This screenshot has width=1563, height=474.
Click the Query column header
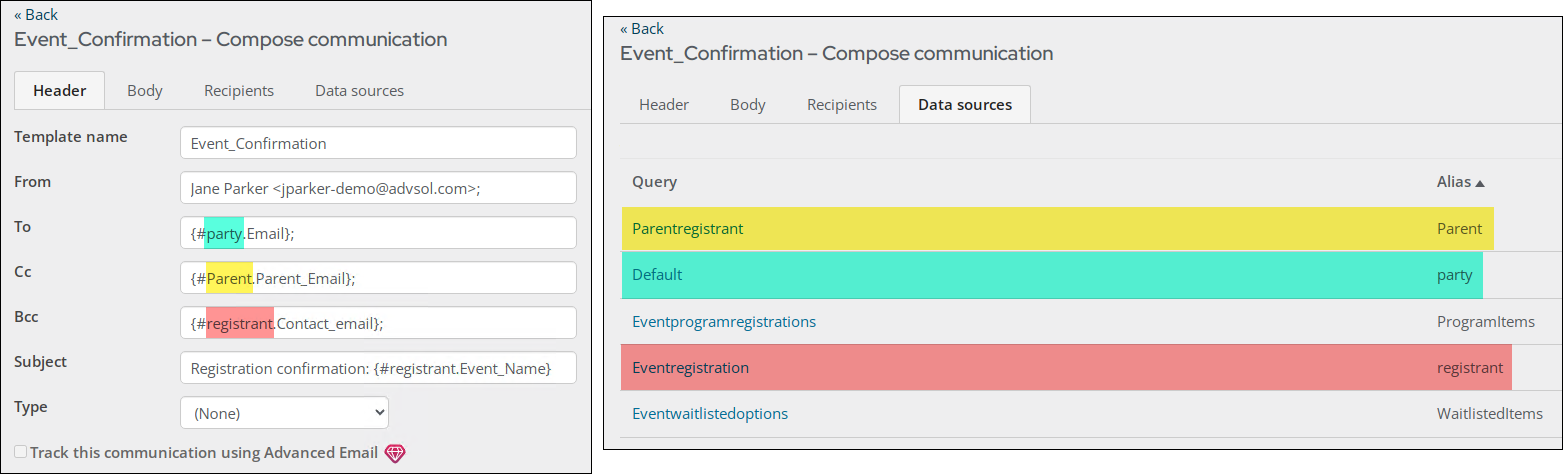pyautogui.click(x=654, y=182)
